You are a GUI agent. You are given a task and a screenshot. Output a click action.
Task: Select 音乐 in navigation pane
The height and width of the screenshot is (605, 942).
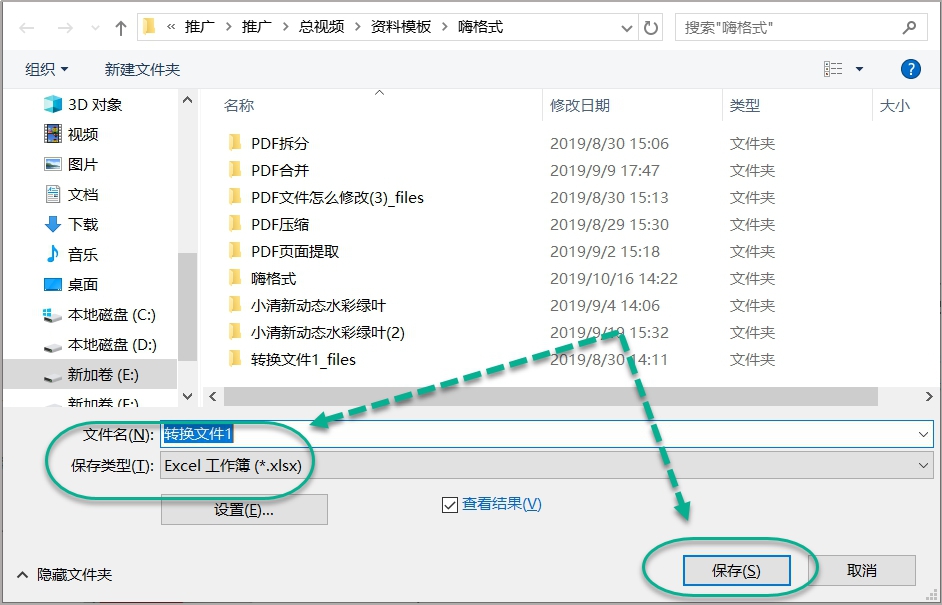71,255
